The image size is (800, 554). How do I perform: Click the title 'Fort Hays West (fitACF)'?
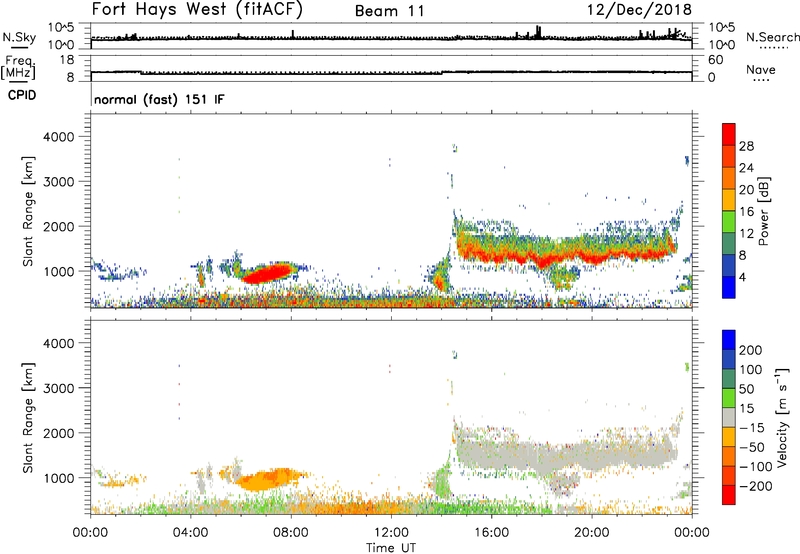click(x=197, y=10)
